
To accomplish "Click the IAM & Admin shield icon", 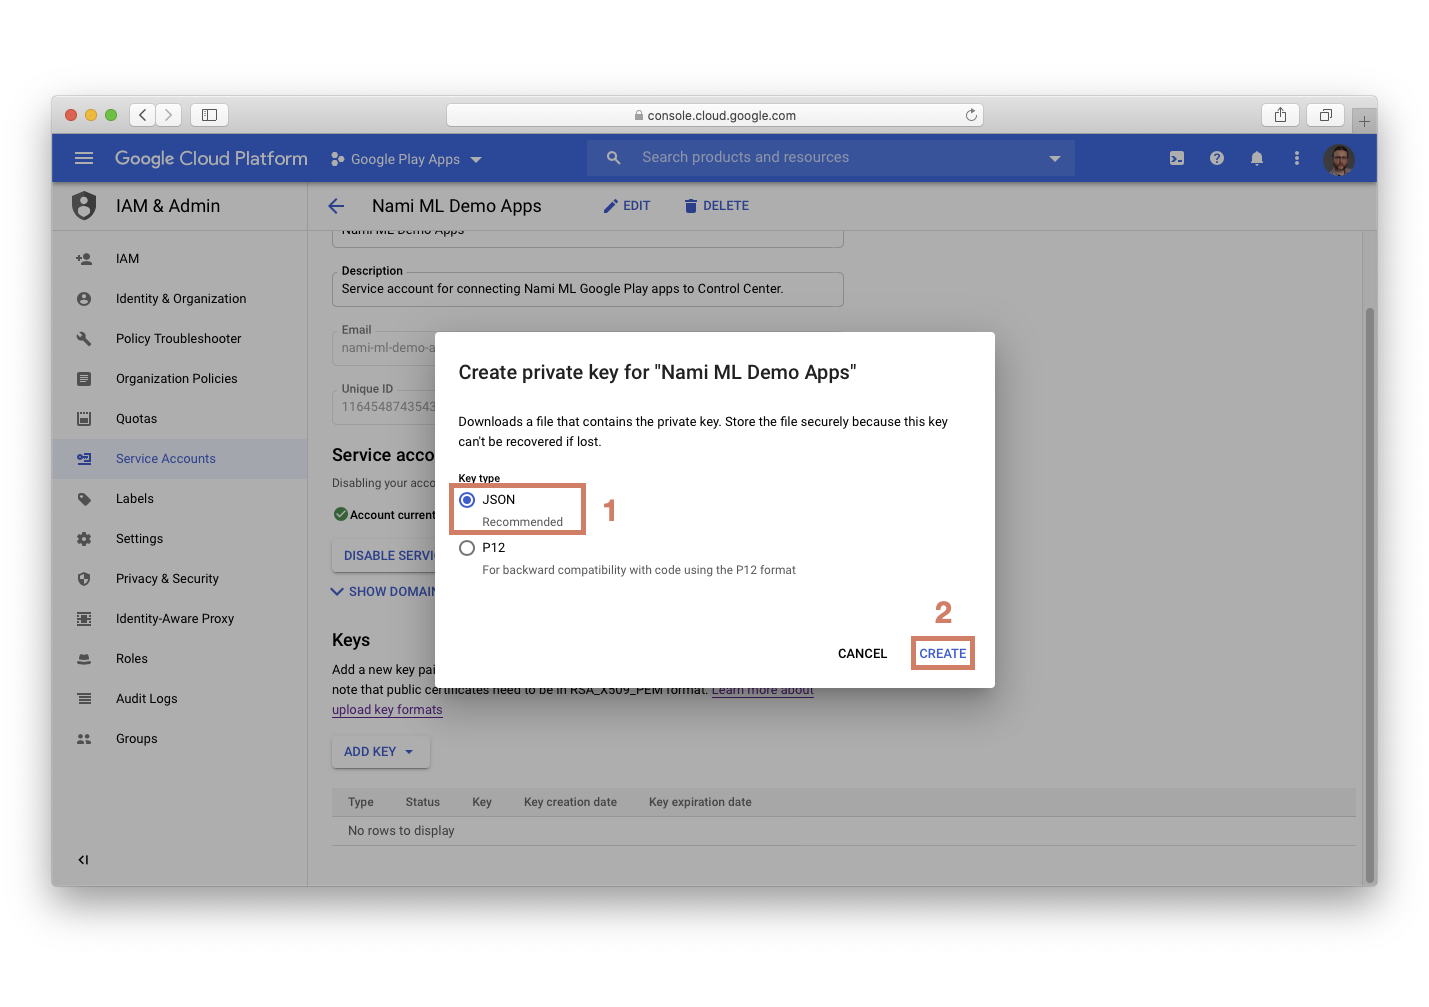I will coord(84,206).
